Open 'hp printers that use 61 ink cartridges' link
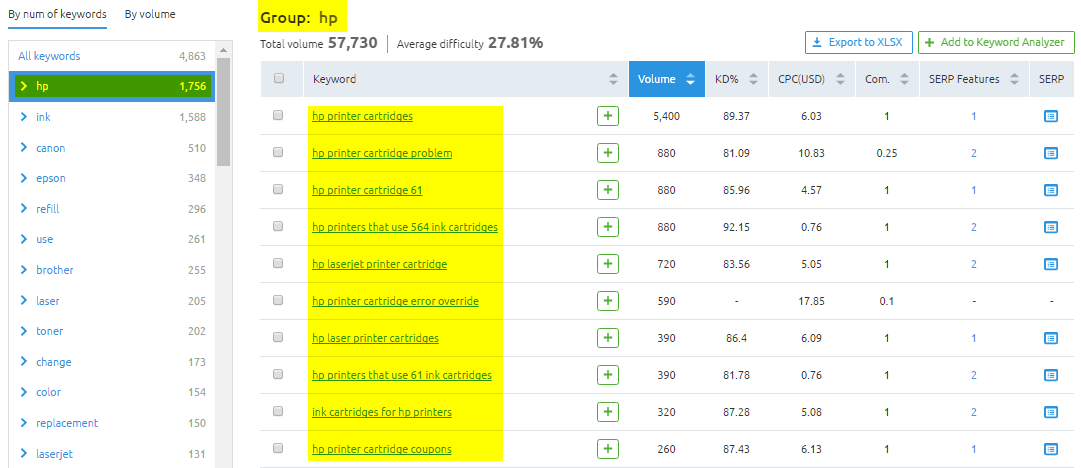Screen dimensions: 1081x468 [402, 375]
